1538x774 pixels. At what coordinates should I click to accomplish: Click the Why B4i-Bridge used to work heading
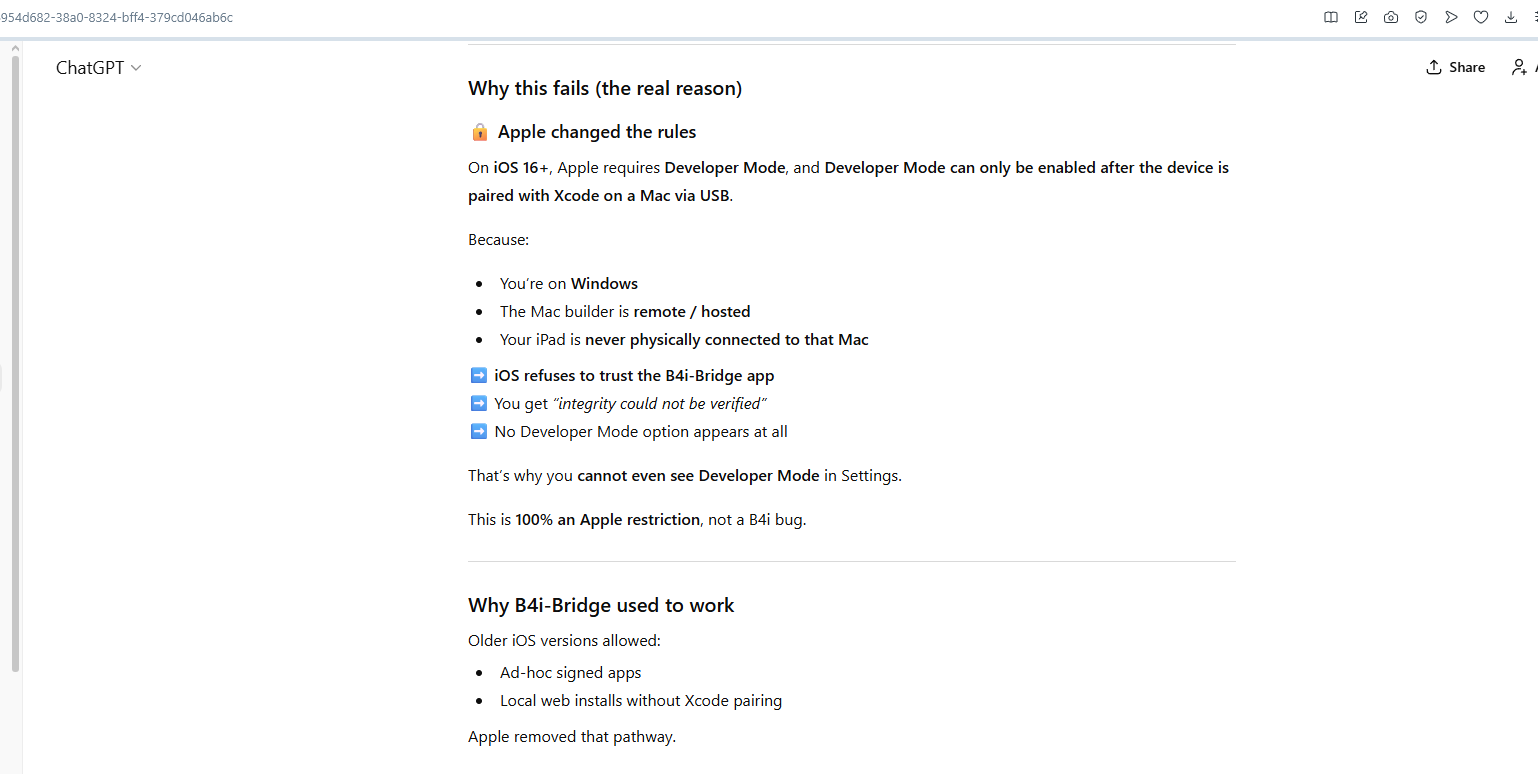tap(601, 605)
